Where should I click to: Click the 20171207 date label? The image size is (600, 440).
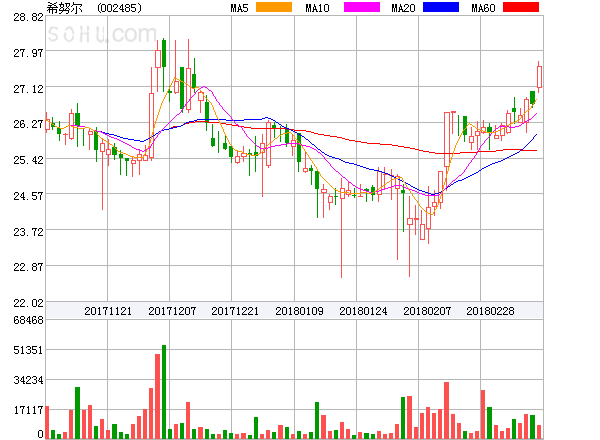(172, 311)
